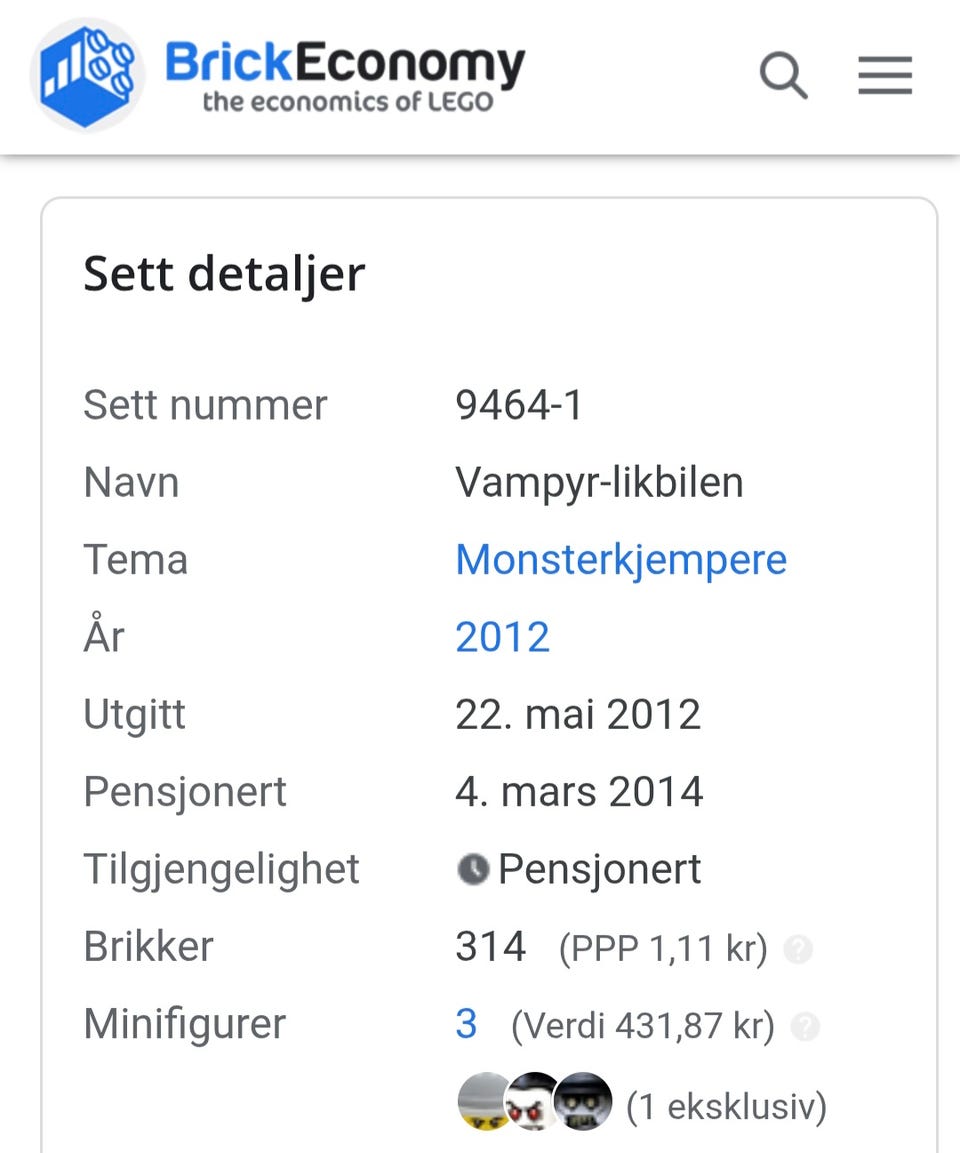Click the tagline the economics of LEGO
The width and height of the screenshot is (960, 1153).
[348, 101]
